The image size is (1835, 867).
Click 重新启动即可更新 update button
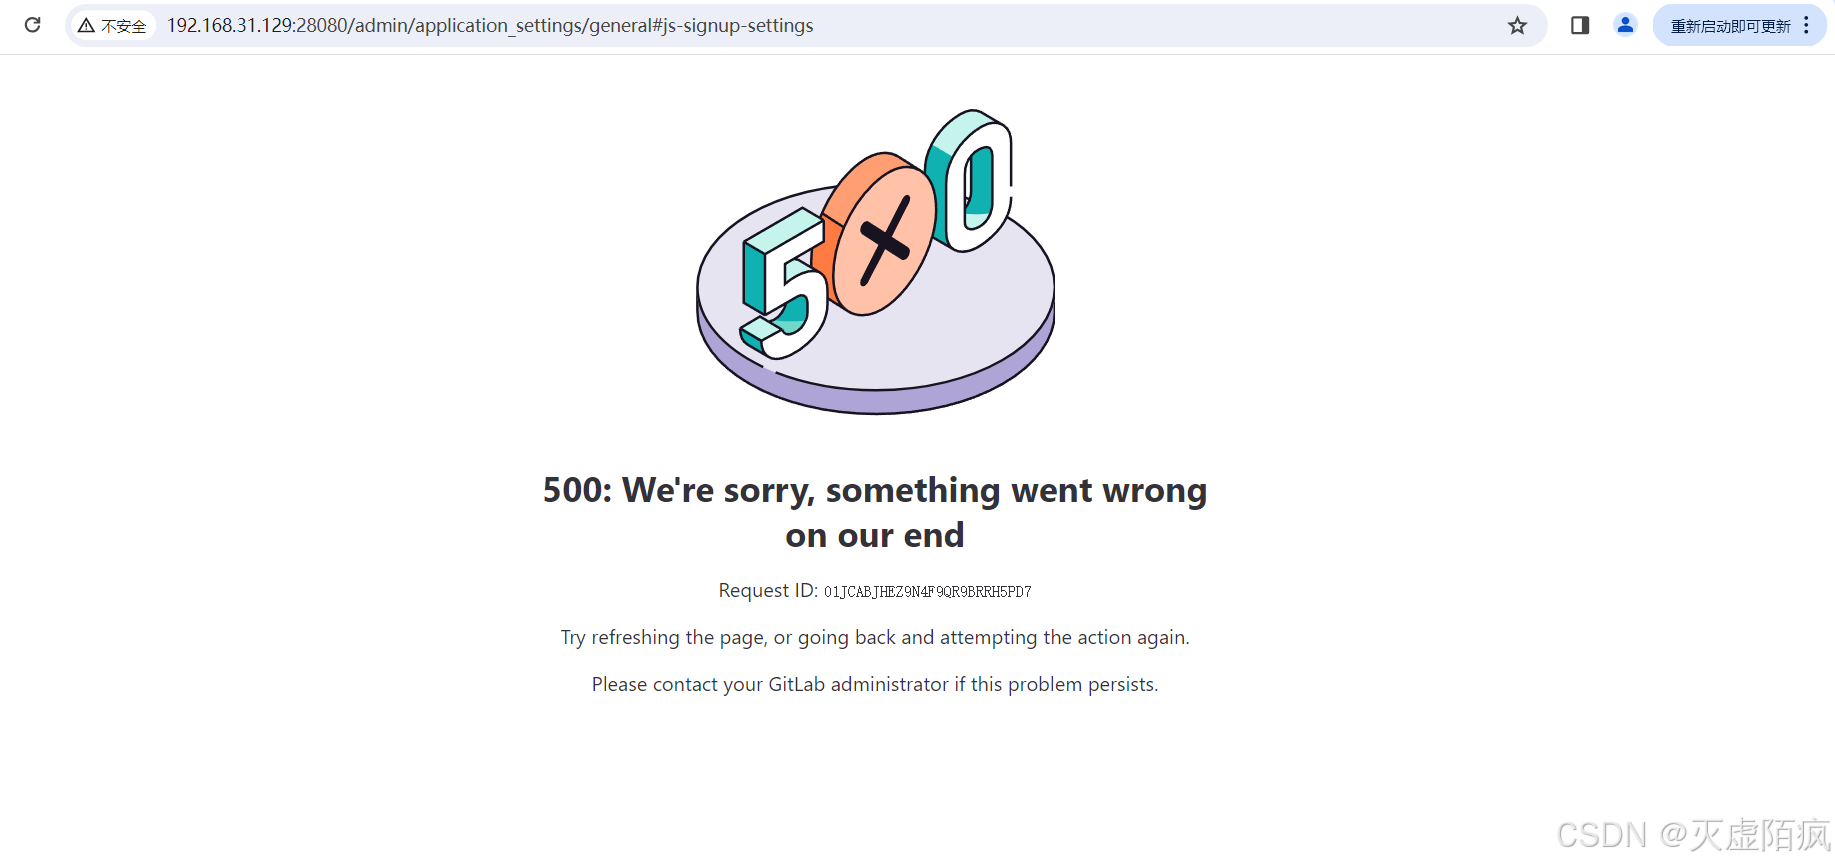1730,26
